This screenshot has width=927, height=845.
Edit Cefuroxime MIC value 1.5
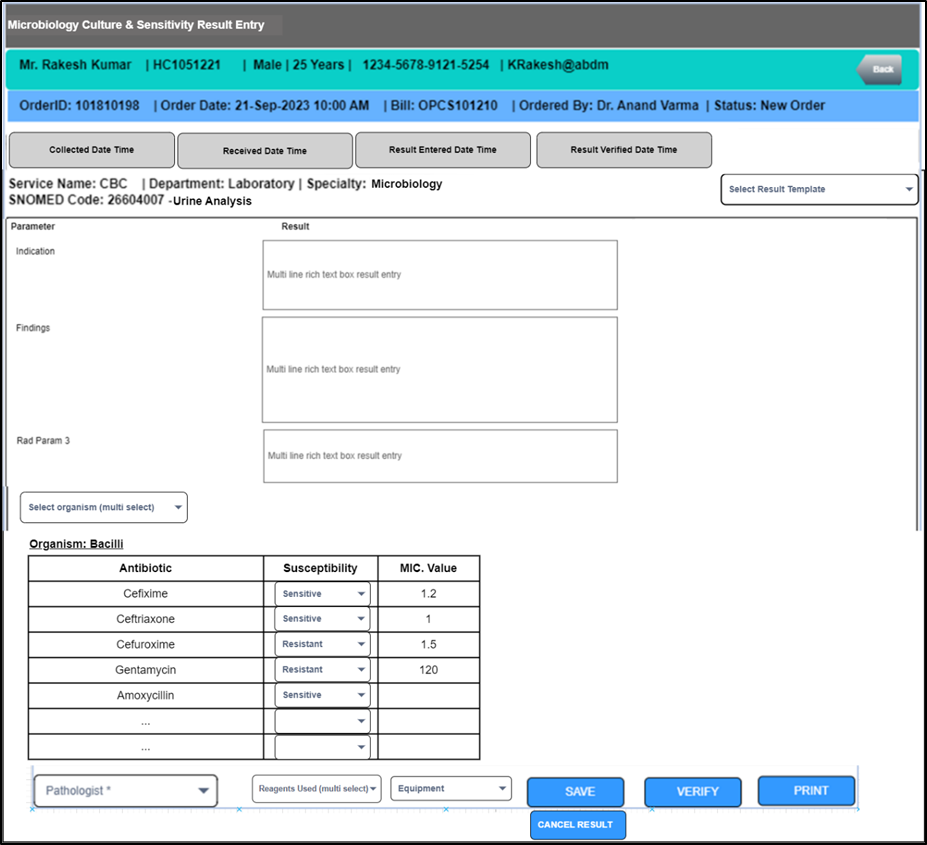click(x=429, y=645)
